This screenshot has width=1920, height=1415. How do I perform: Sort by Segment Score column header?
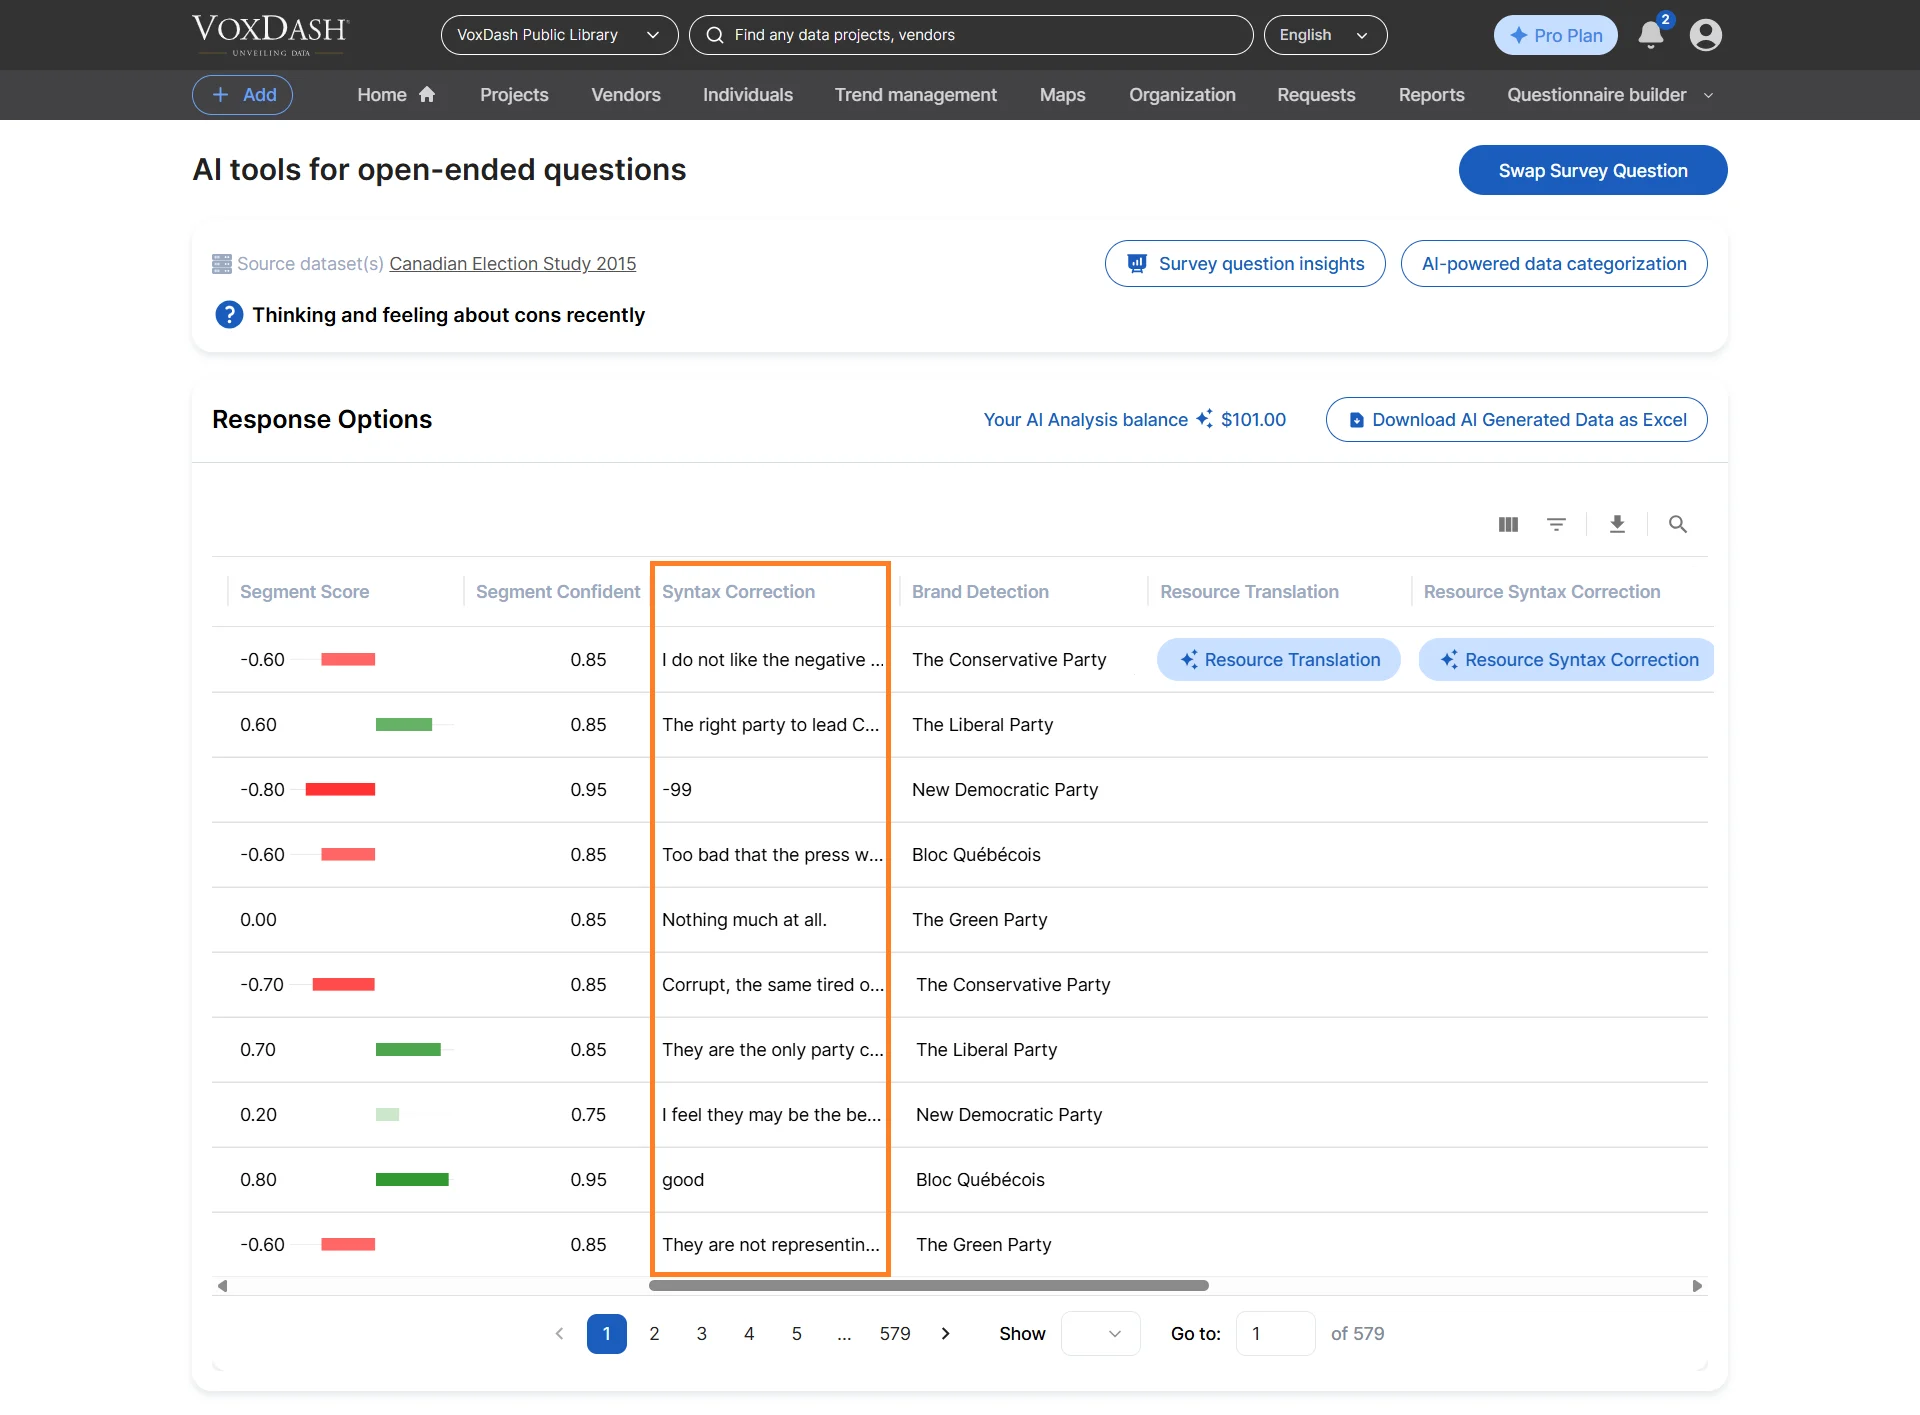[x=304, y=591]
